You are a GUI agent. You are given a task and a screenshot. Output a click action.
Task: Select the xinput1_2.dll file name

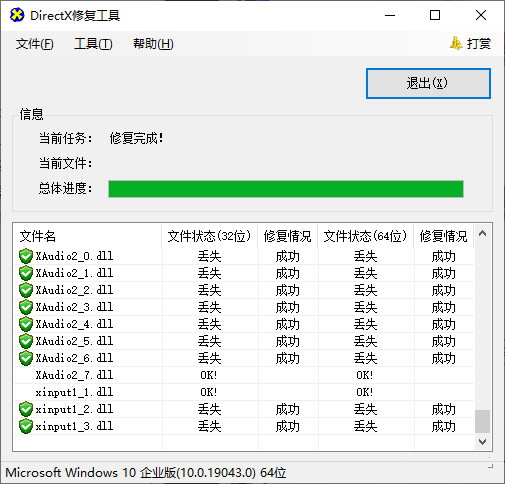tap(74, 409)
